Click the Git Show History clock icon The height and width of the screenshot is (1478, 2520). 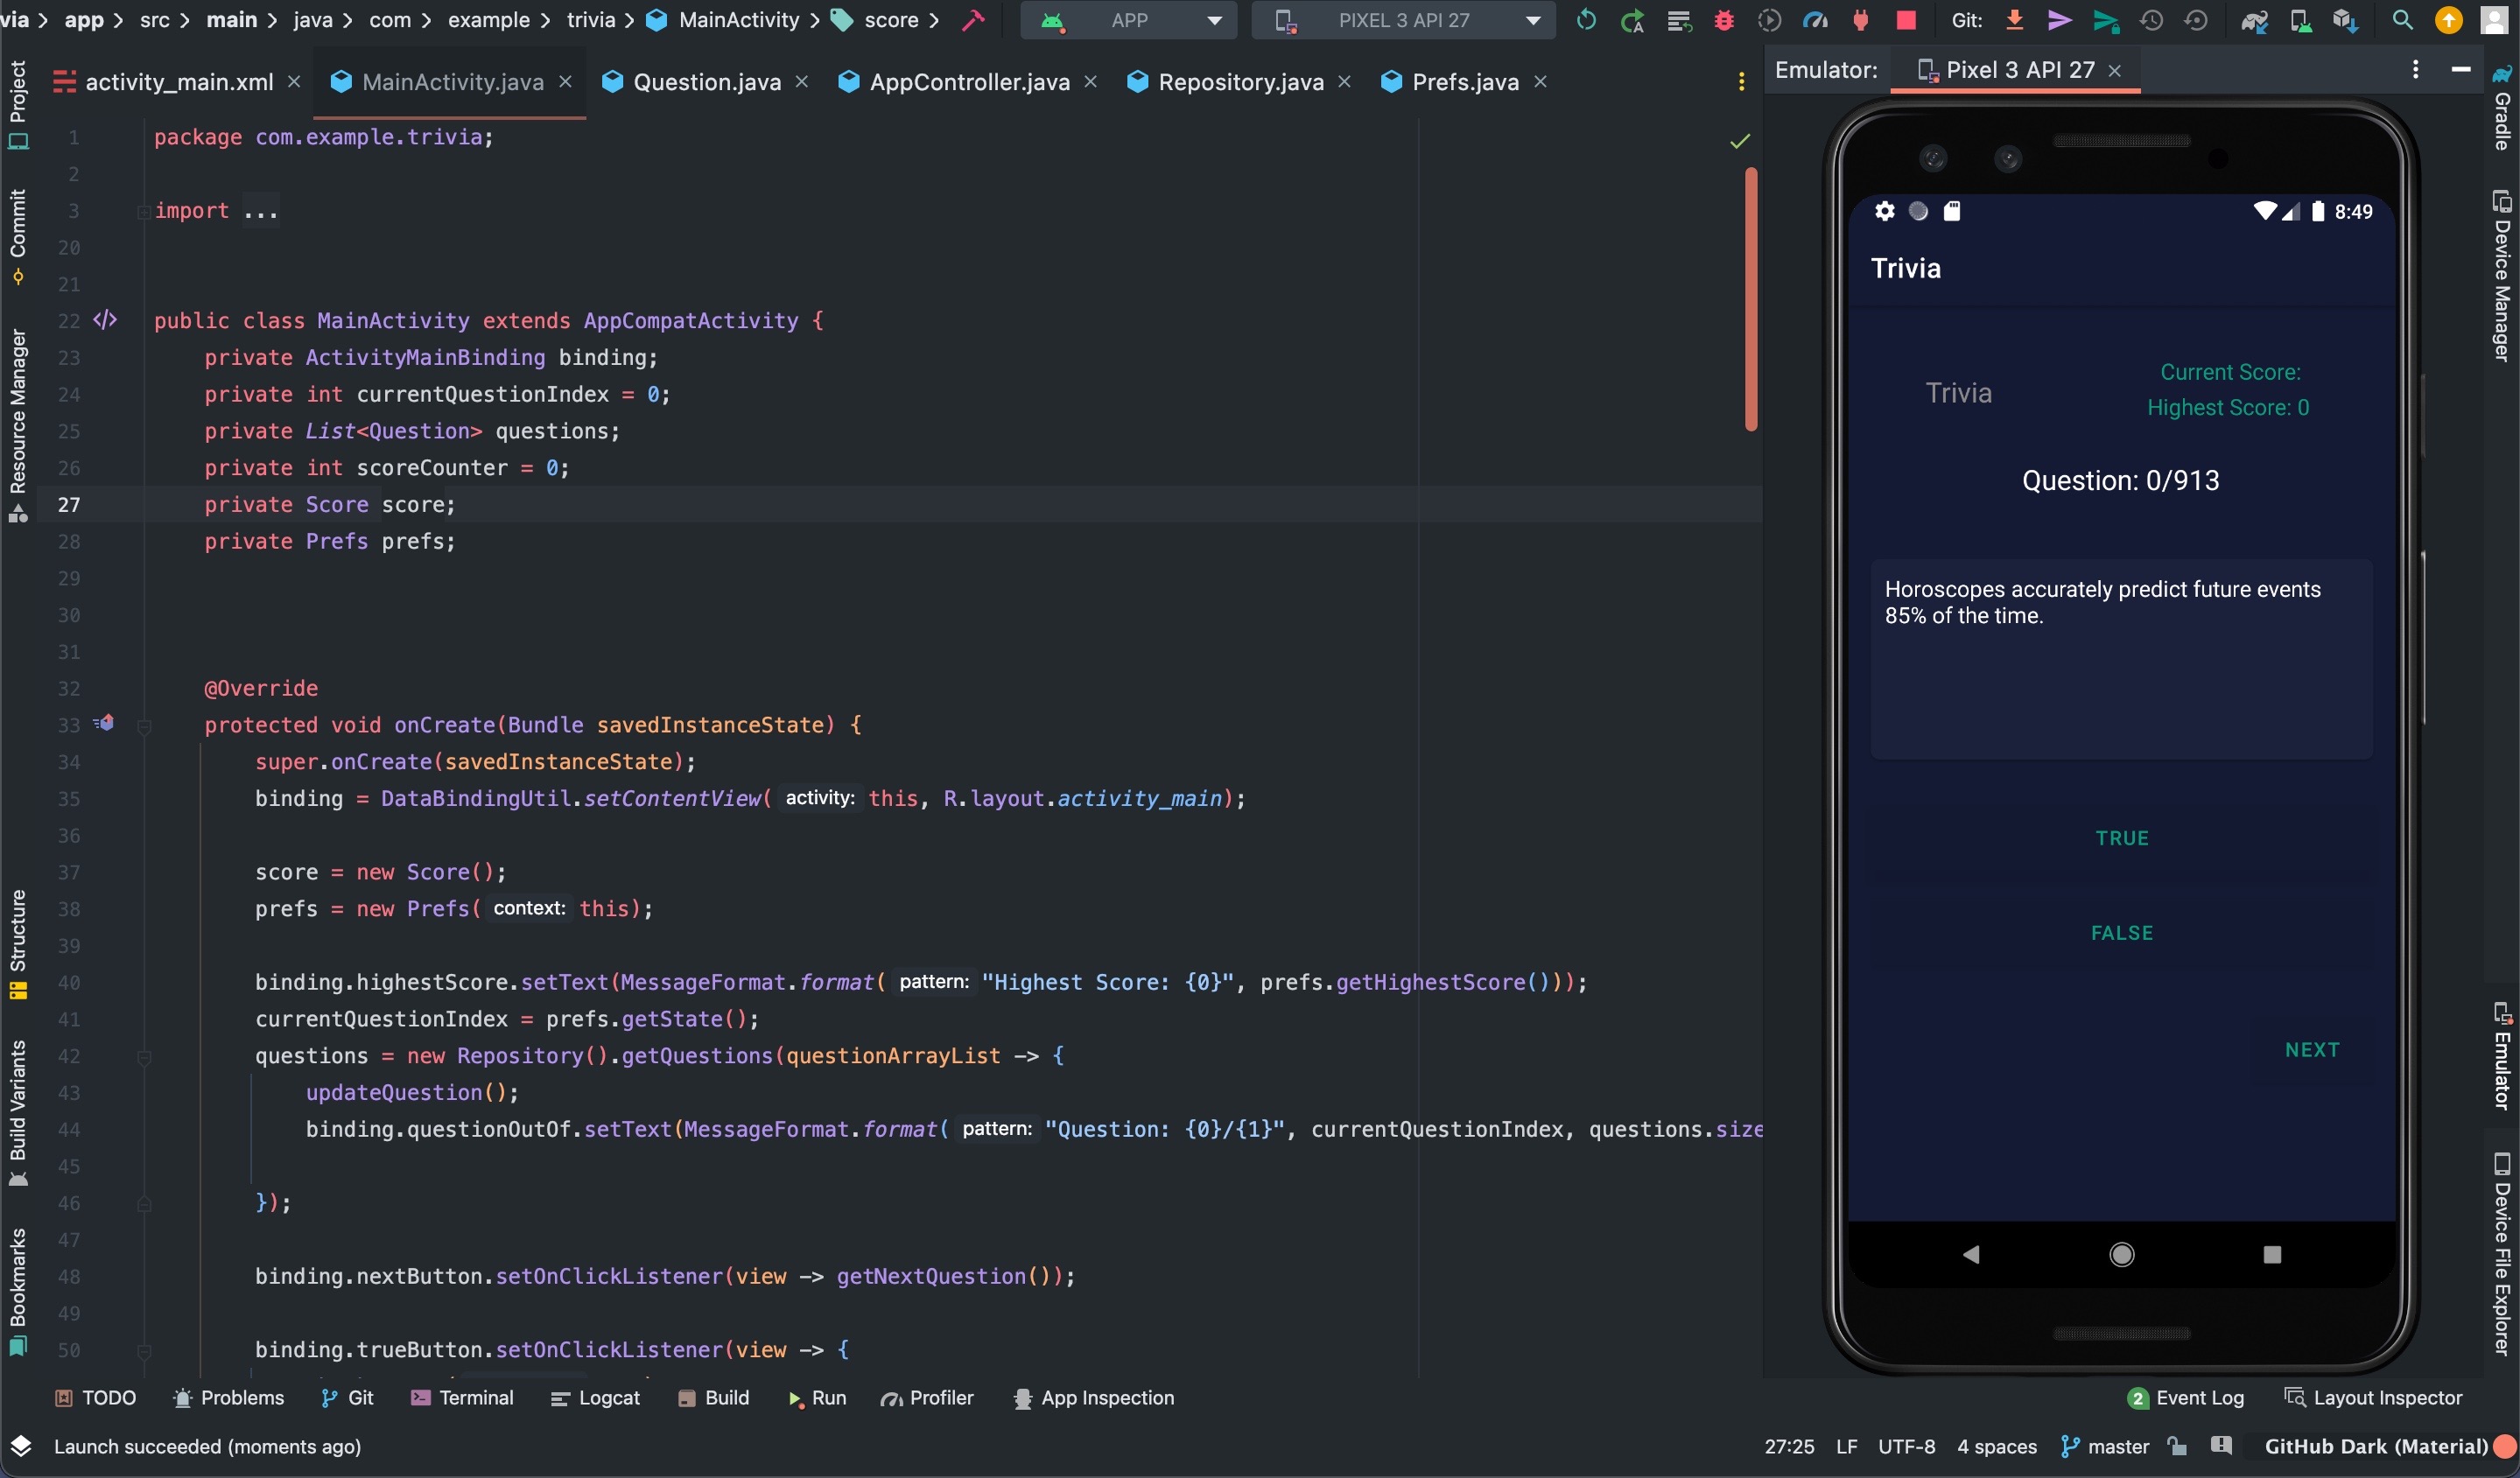(2151, 20)
